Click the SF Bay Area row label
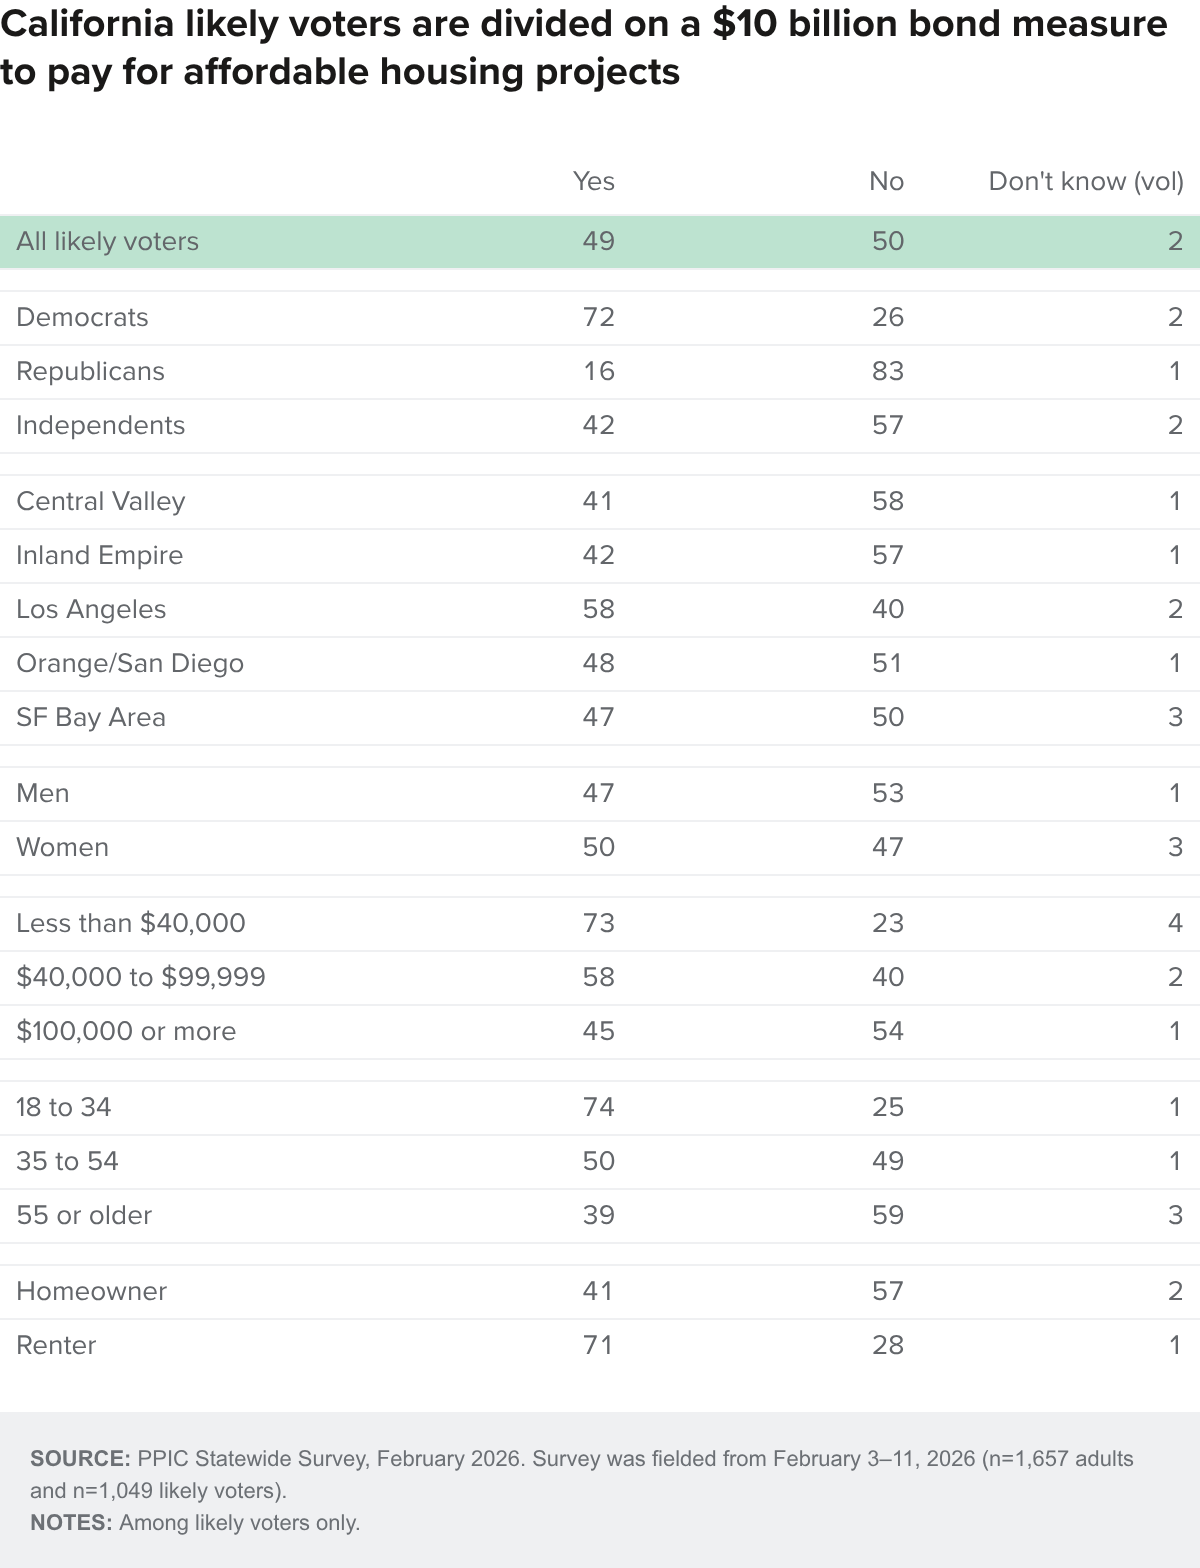The height and width of the screenshot is (1568, 1200). [x=91, y=717]
